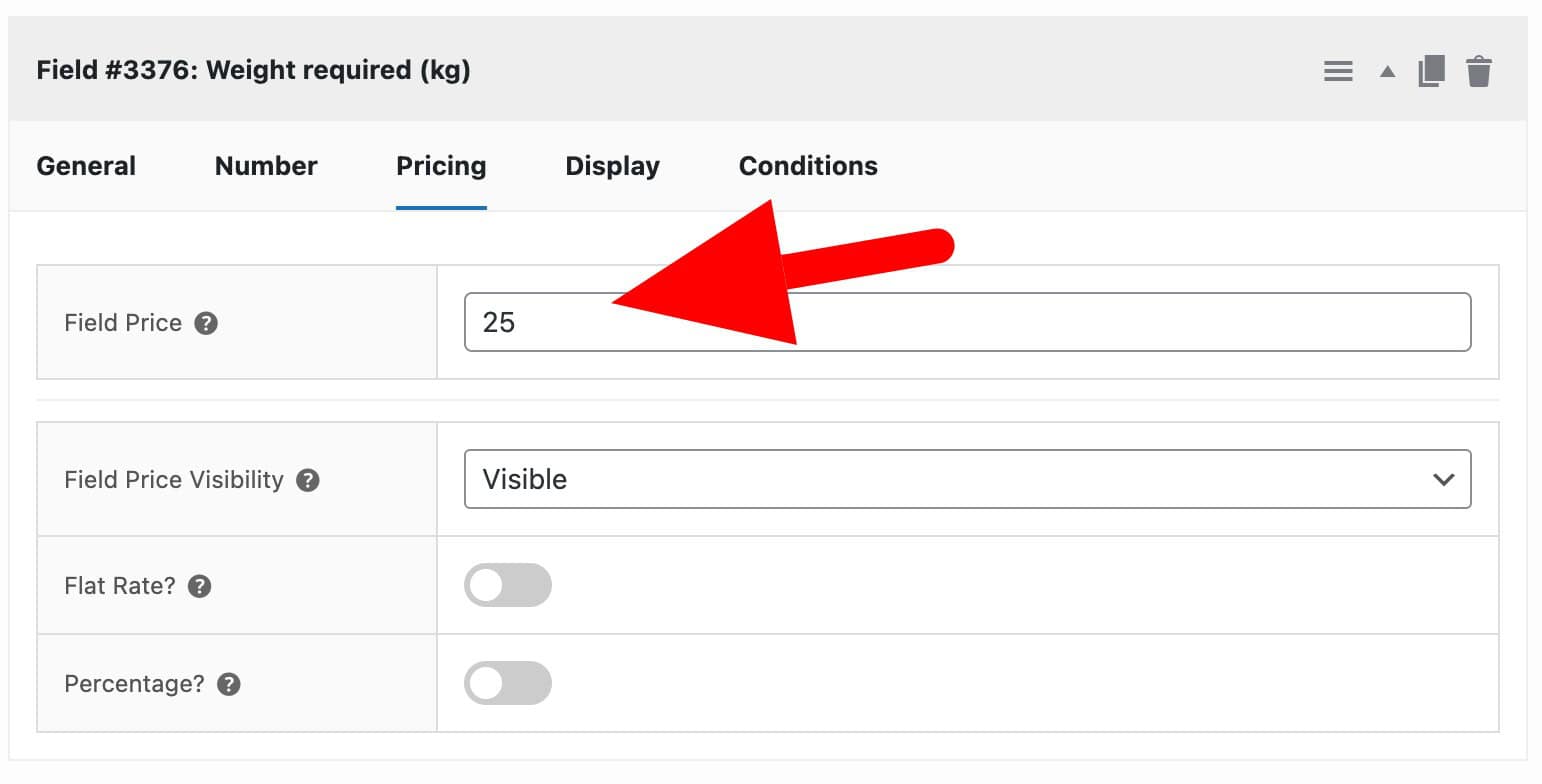Enable the Flat Rate toggle
The height and width of the screenshot is (784, 1542).
coord(508,585)
